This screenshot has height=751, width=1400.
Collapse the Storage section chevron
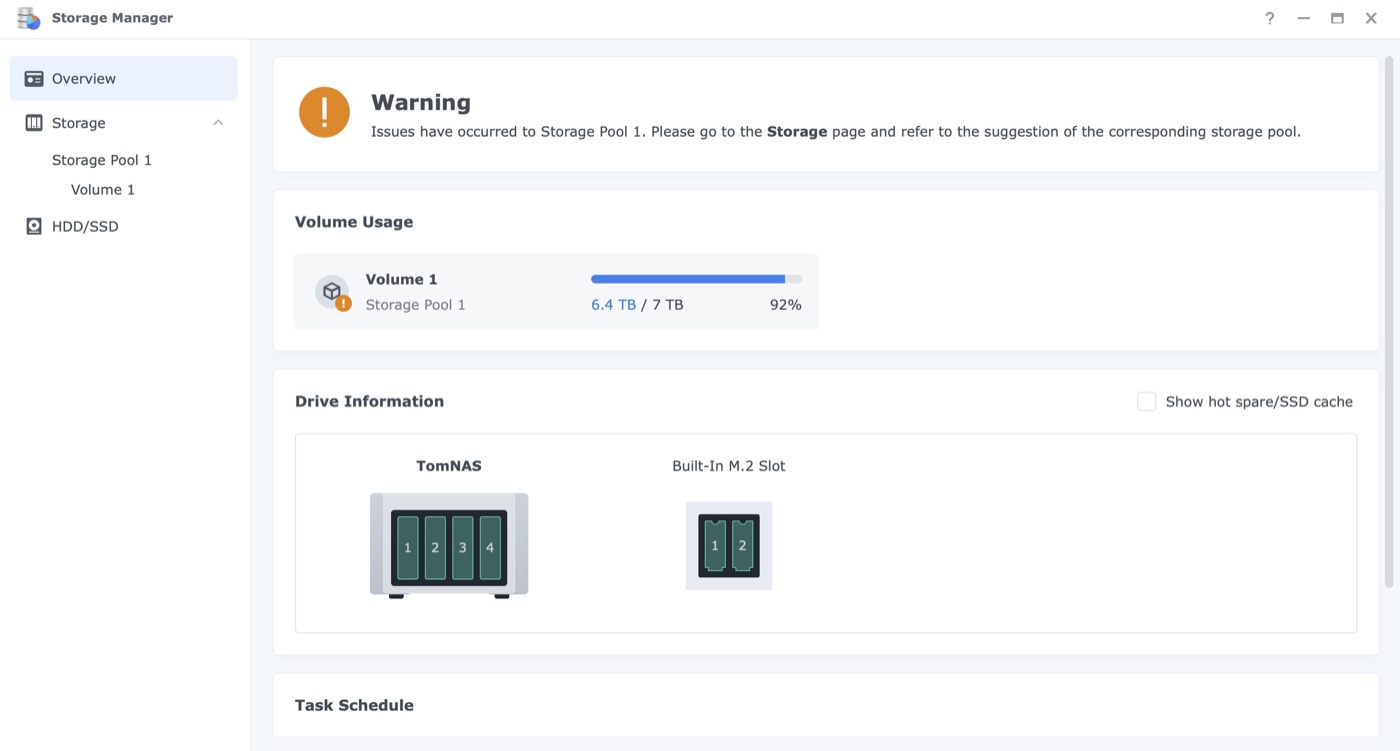point(218,123)
